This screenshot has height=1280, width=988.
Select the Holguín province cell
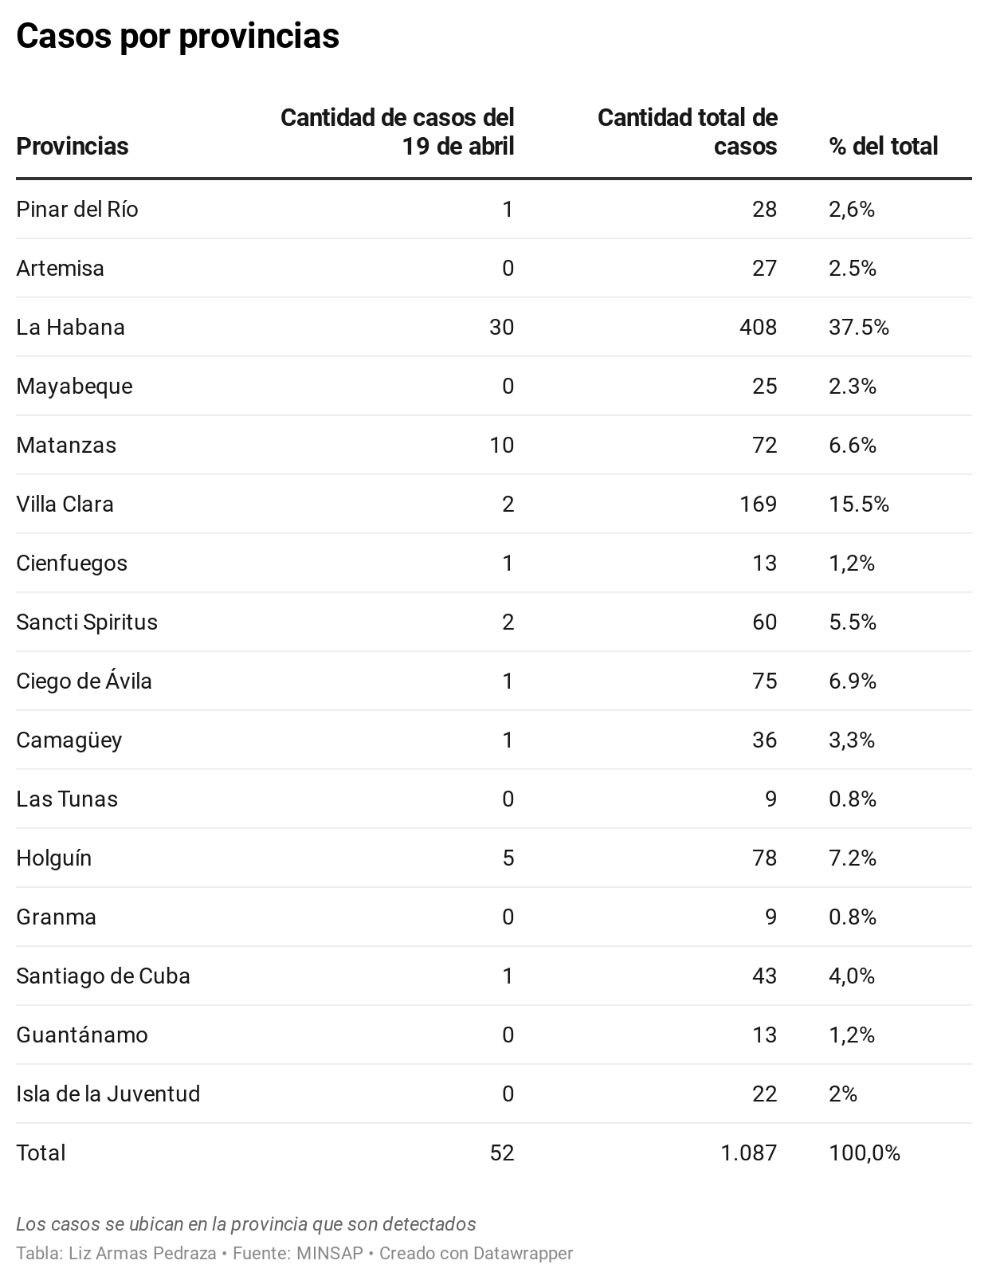(x=54, y=858)
